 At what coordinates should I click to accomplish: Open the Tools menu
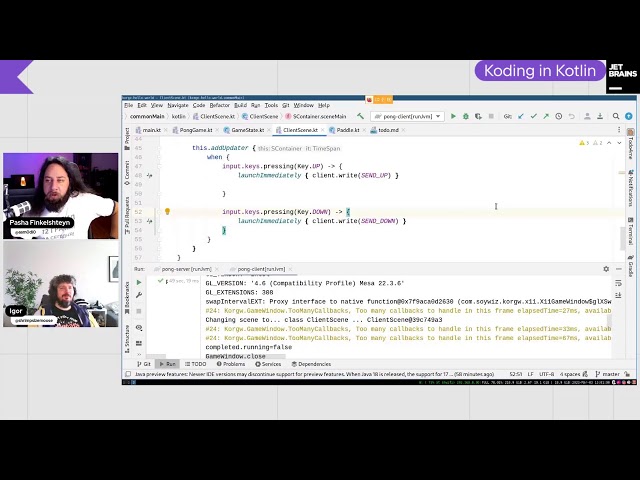[x=271, y=105]
